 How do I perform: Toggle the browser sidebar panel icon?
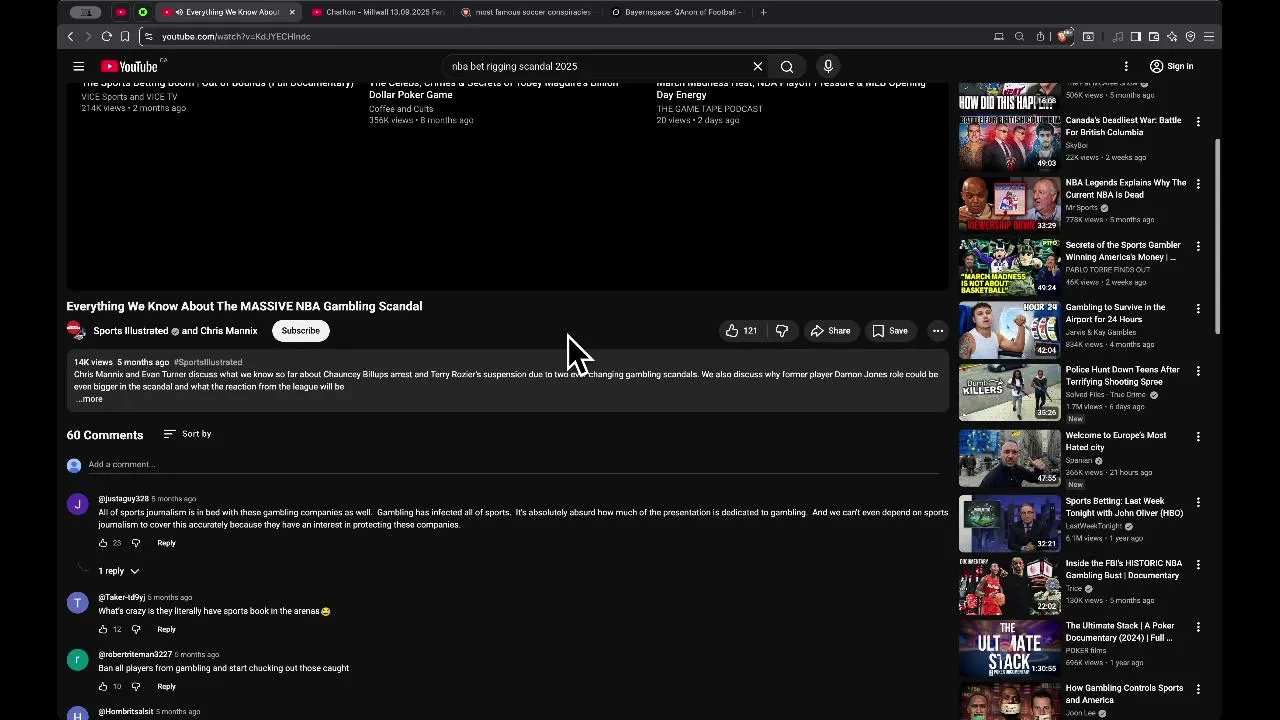(1136, 36)
